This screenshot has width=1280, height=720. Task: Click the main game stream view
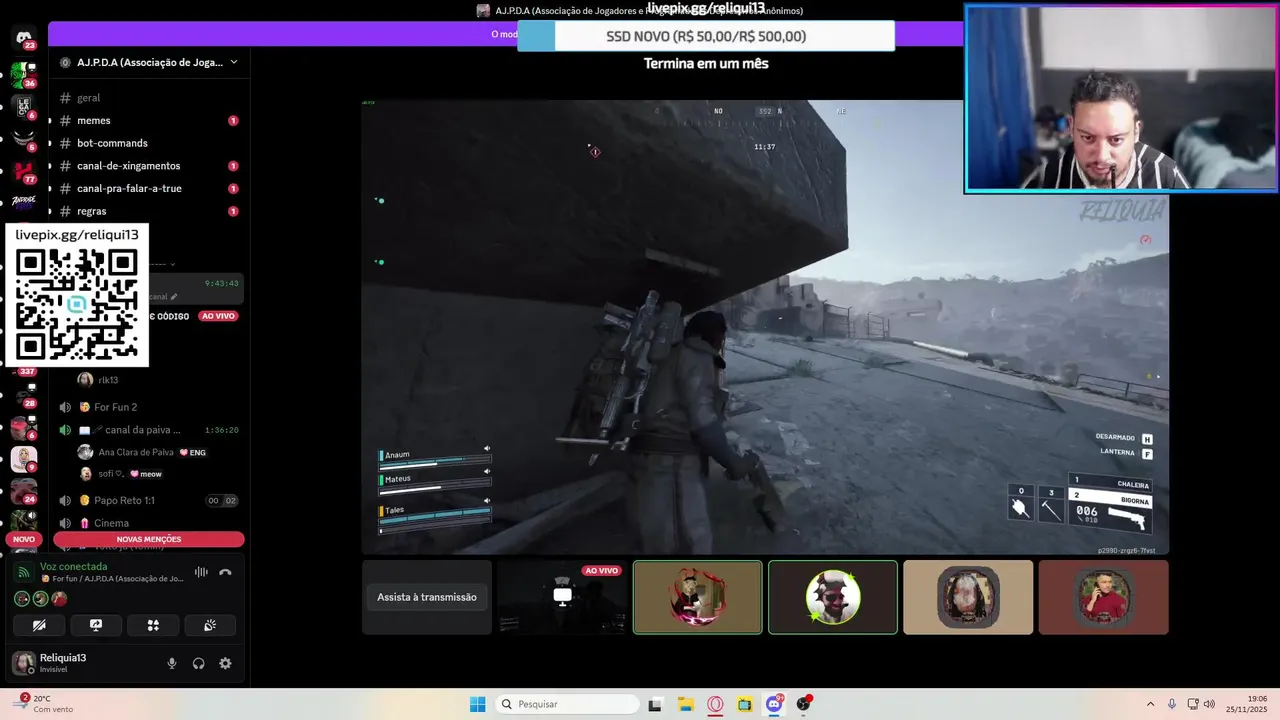(x=765, y=327)
